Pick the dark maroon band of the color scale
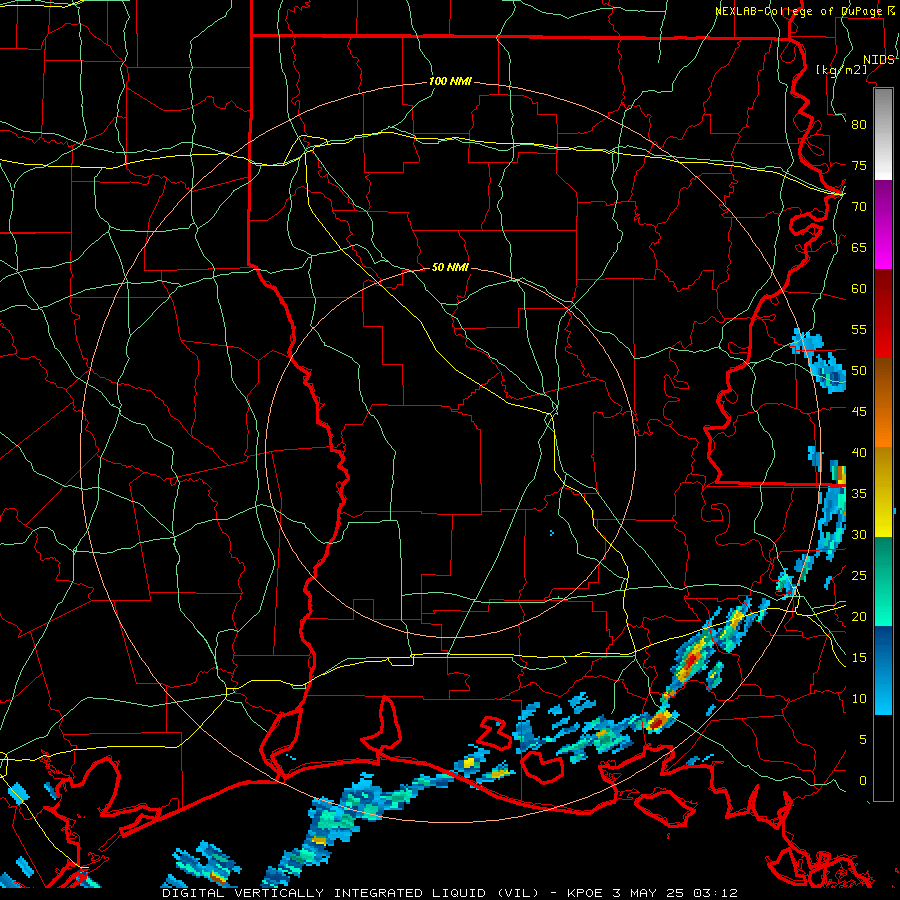900x900 pixels. tap(883, 294)
